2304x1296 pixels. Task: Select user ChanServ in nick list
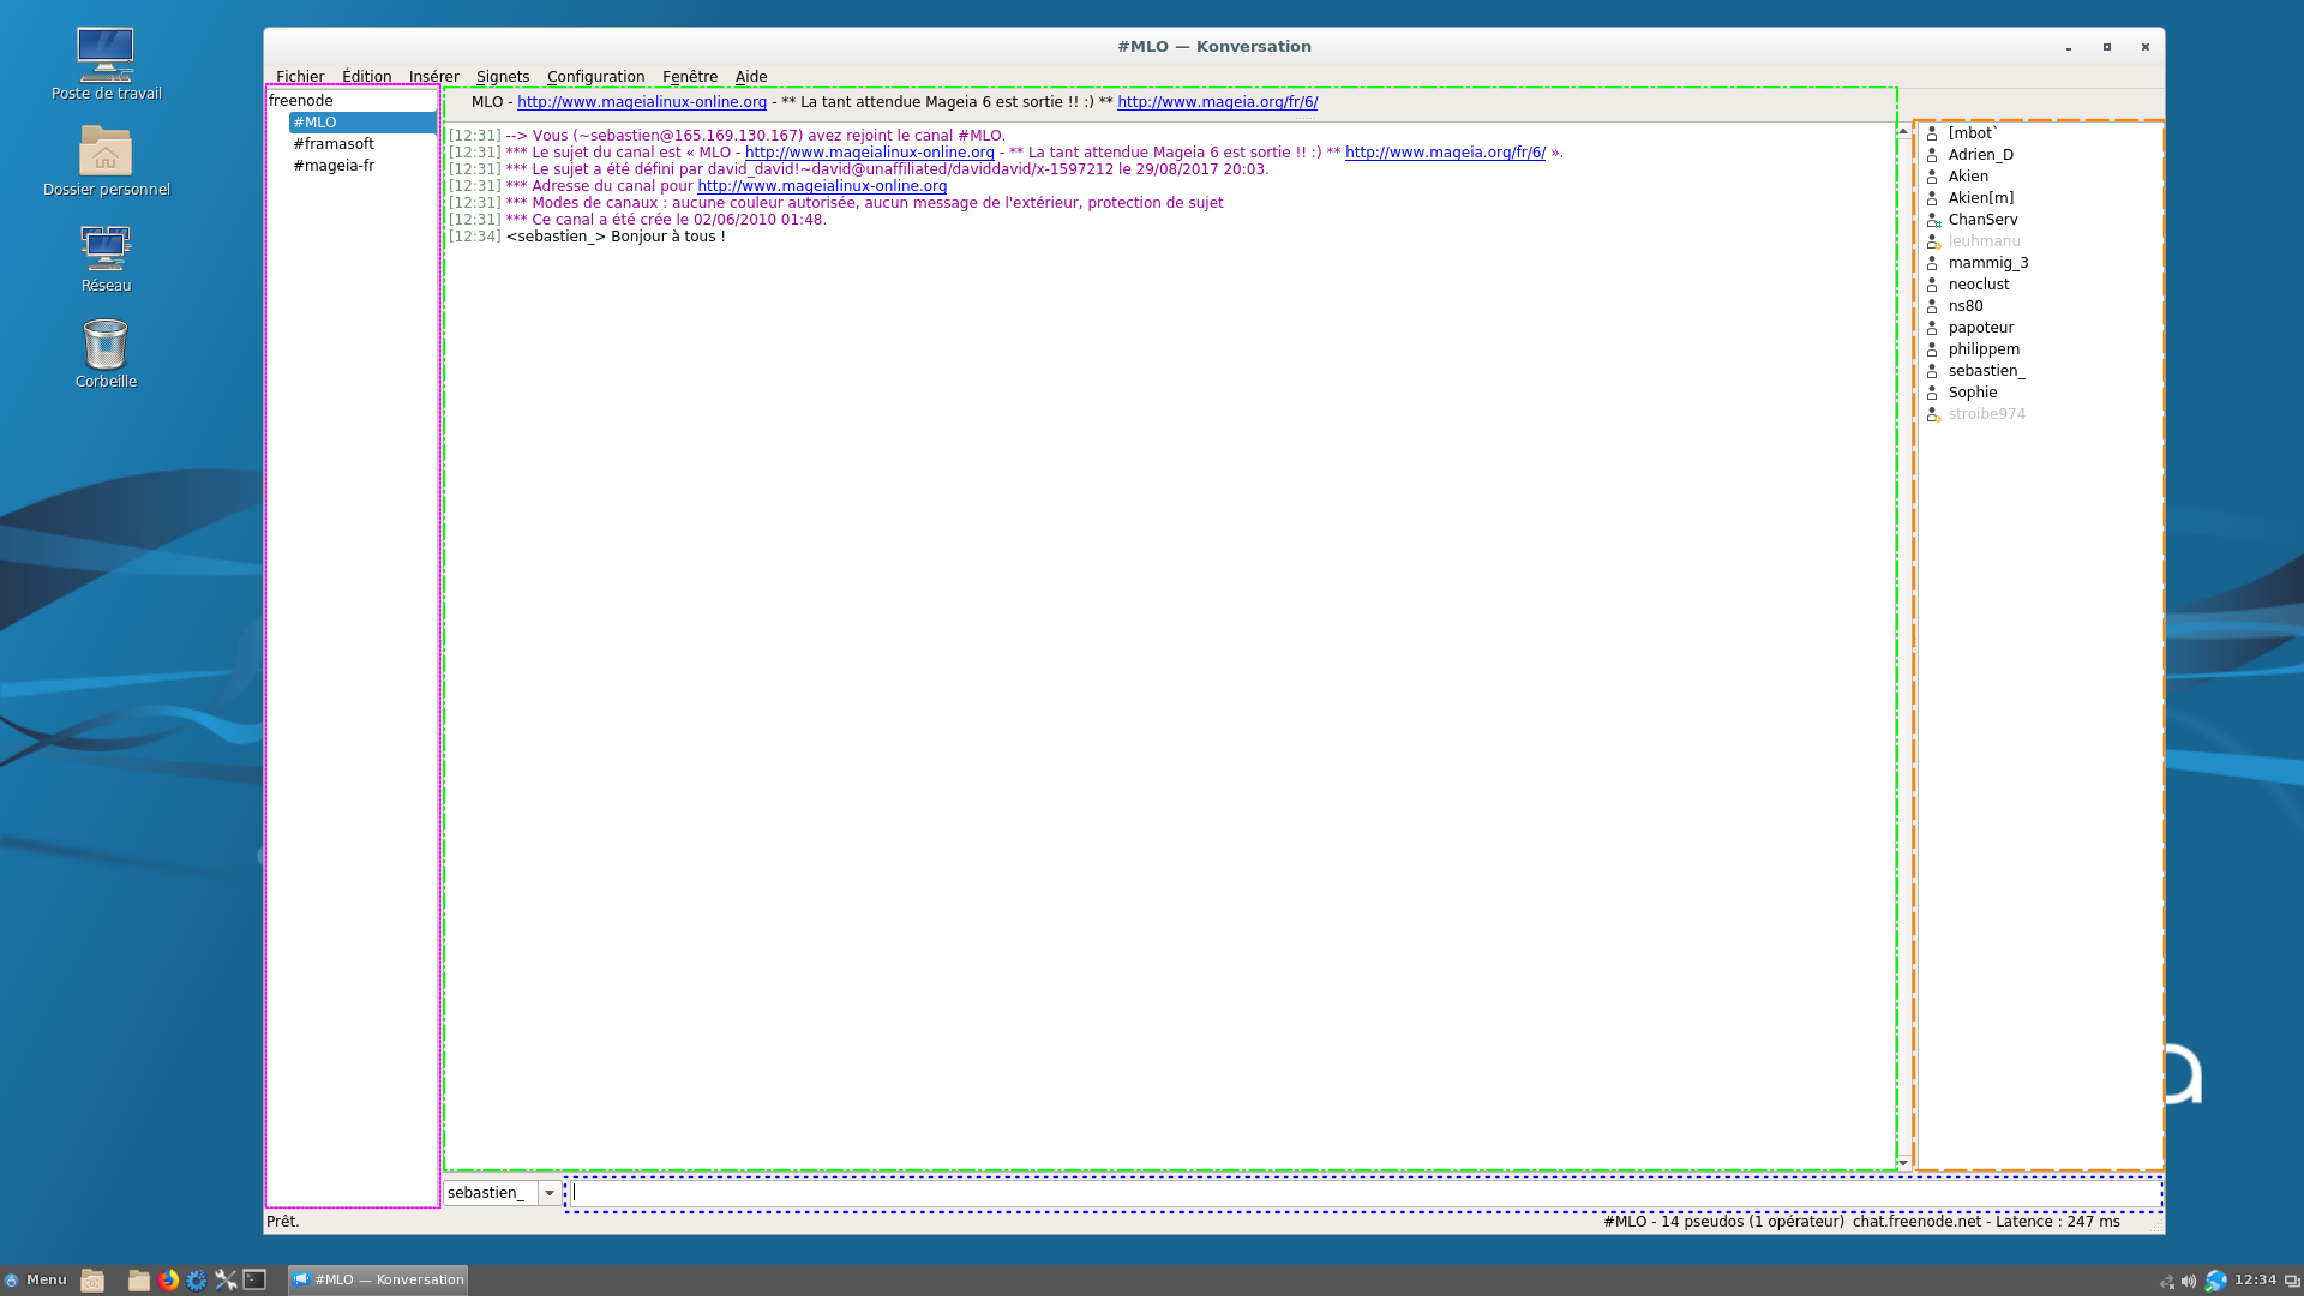pyautogui.click(x=1982, y=219)
